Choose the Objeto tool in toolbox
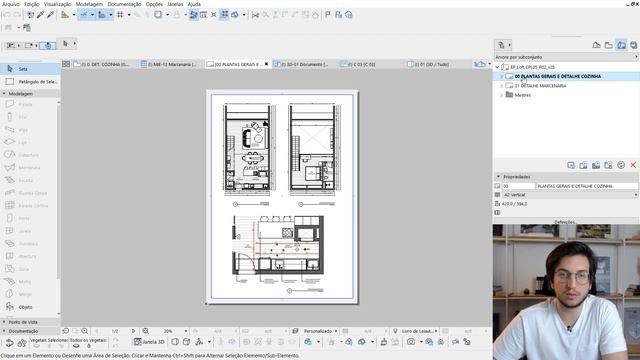 30,307
